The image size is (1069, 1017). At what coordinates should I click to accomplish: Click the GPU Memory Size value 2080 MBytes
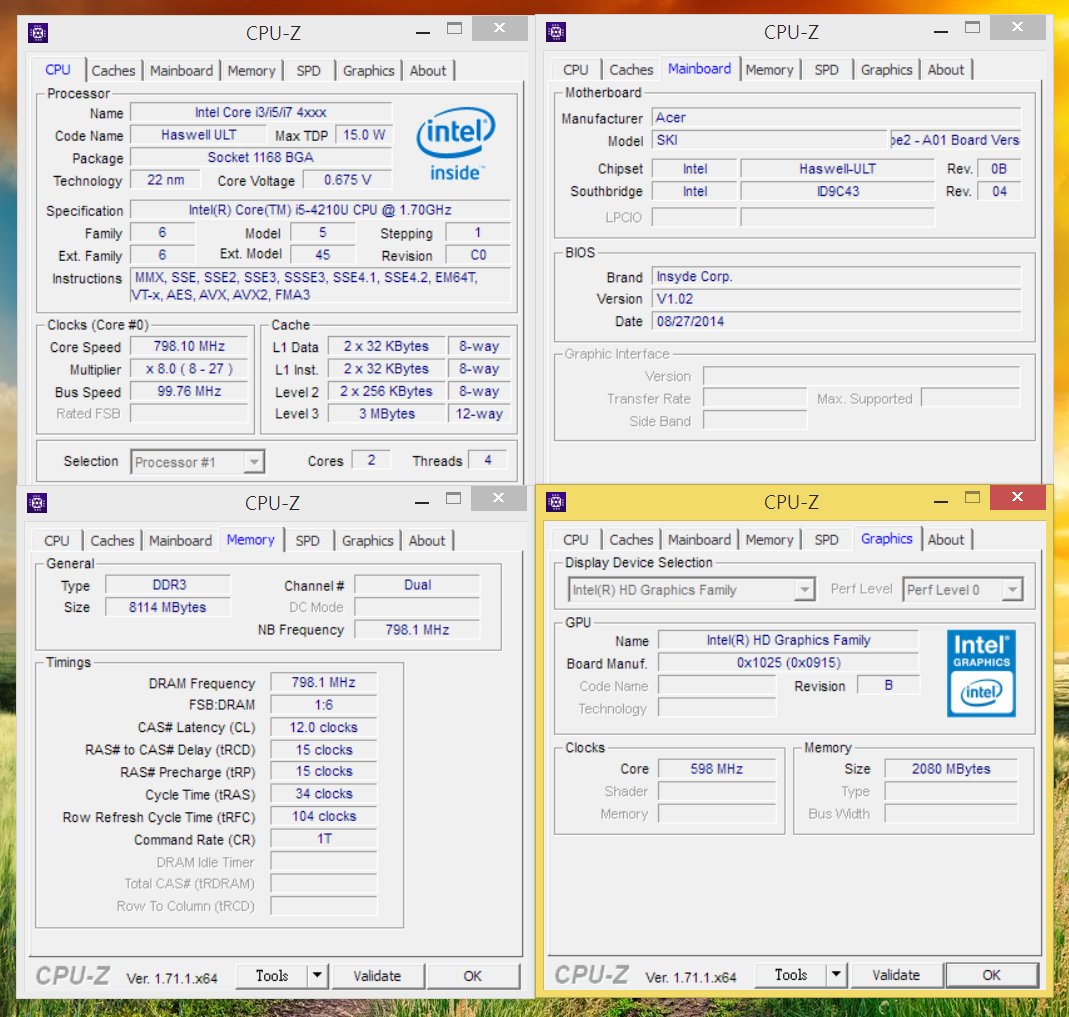(951, 769)
